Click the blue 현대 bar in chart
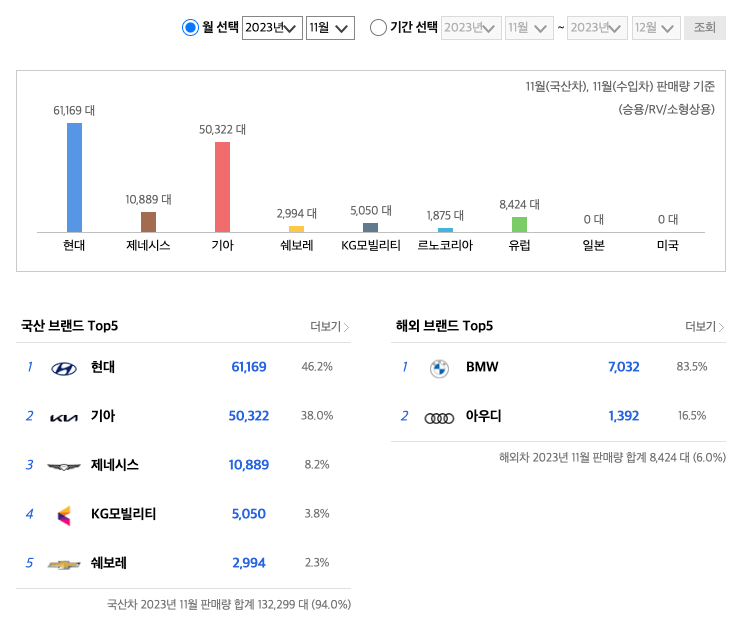The width and height of the screenshot is (750, 625). [74, 178]
